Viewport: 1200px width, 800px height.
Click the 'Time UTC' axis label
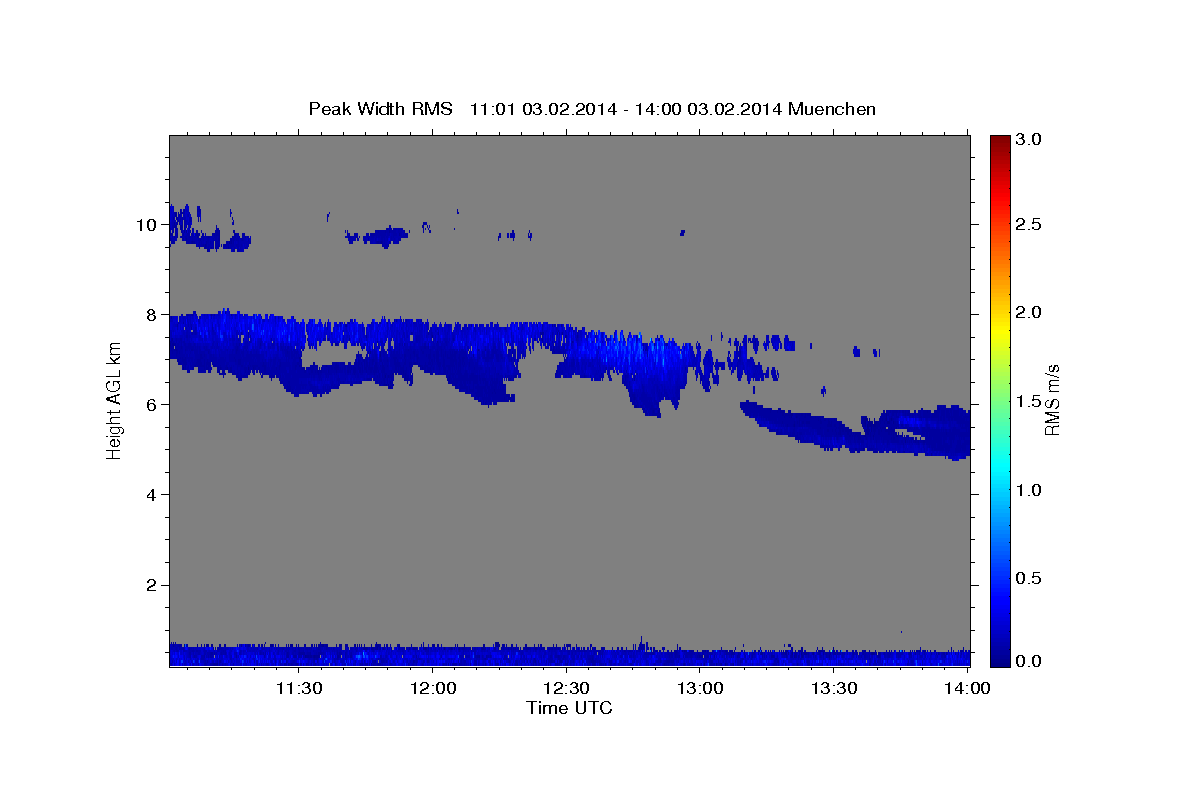pos(569,708)
